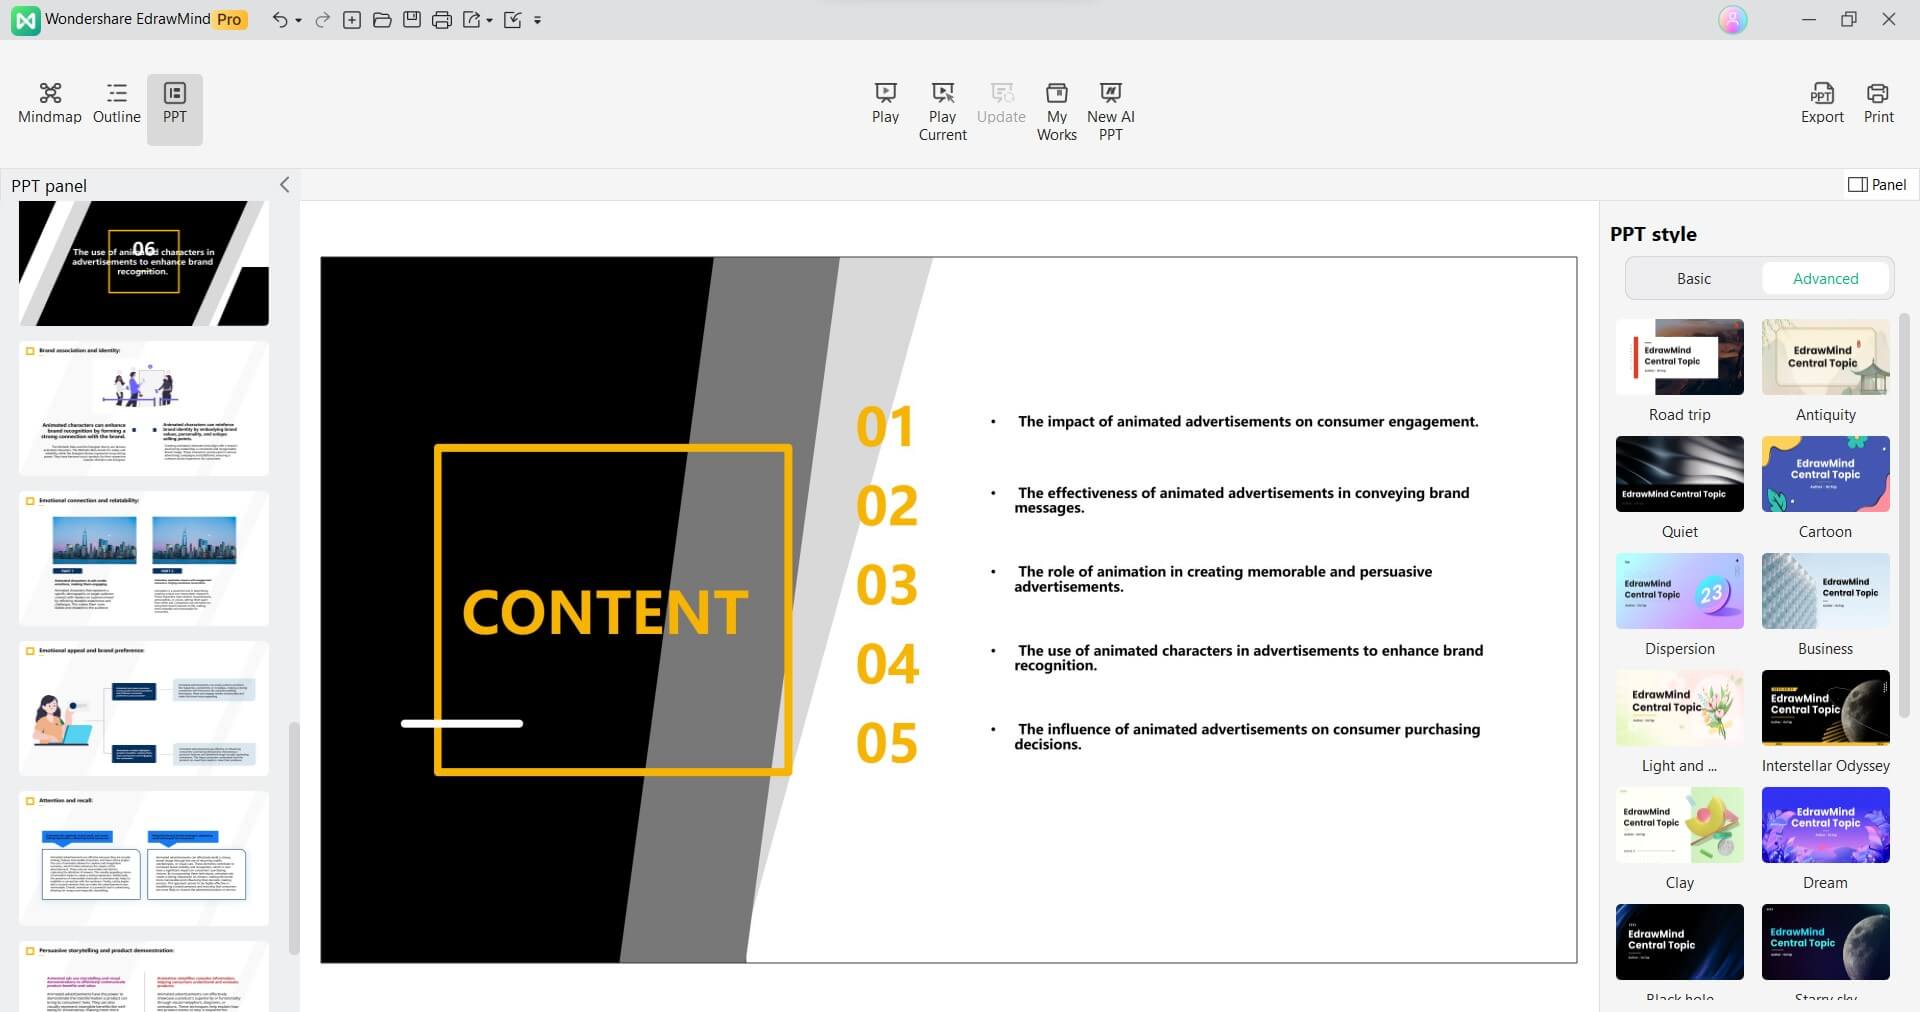
Task: Apply the Interstellar Odyssey style
Action: pos(1825,708)
